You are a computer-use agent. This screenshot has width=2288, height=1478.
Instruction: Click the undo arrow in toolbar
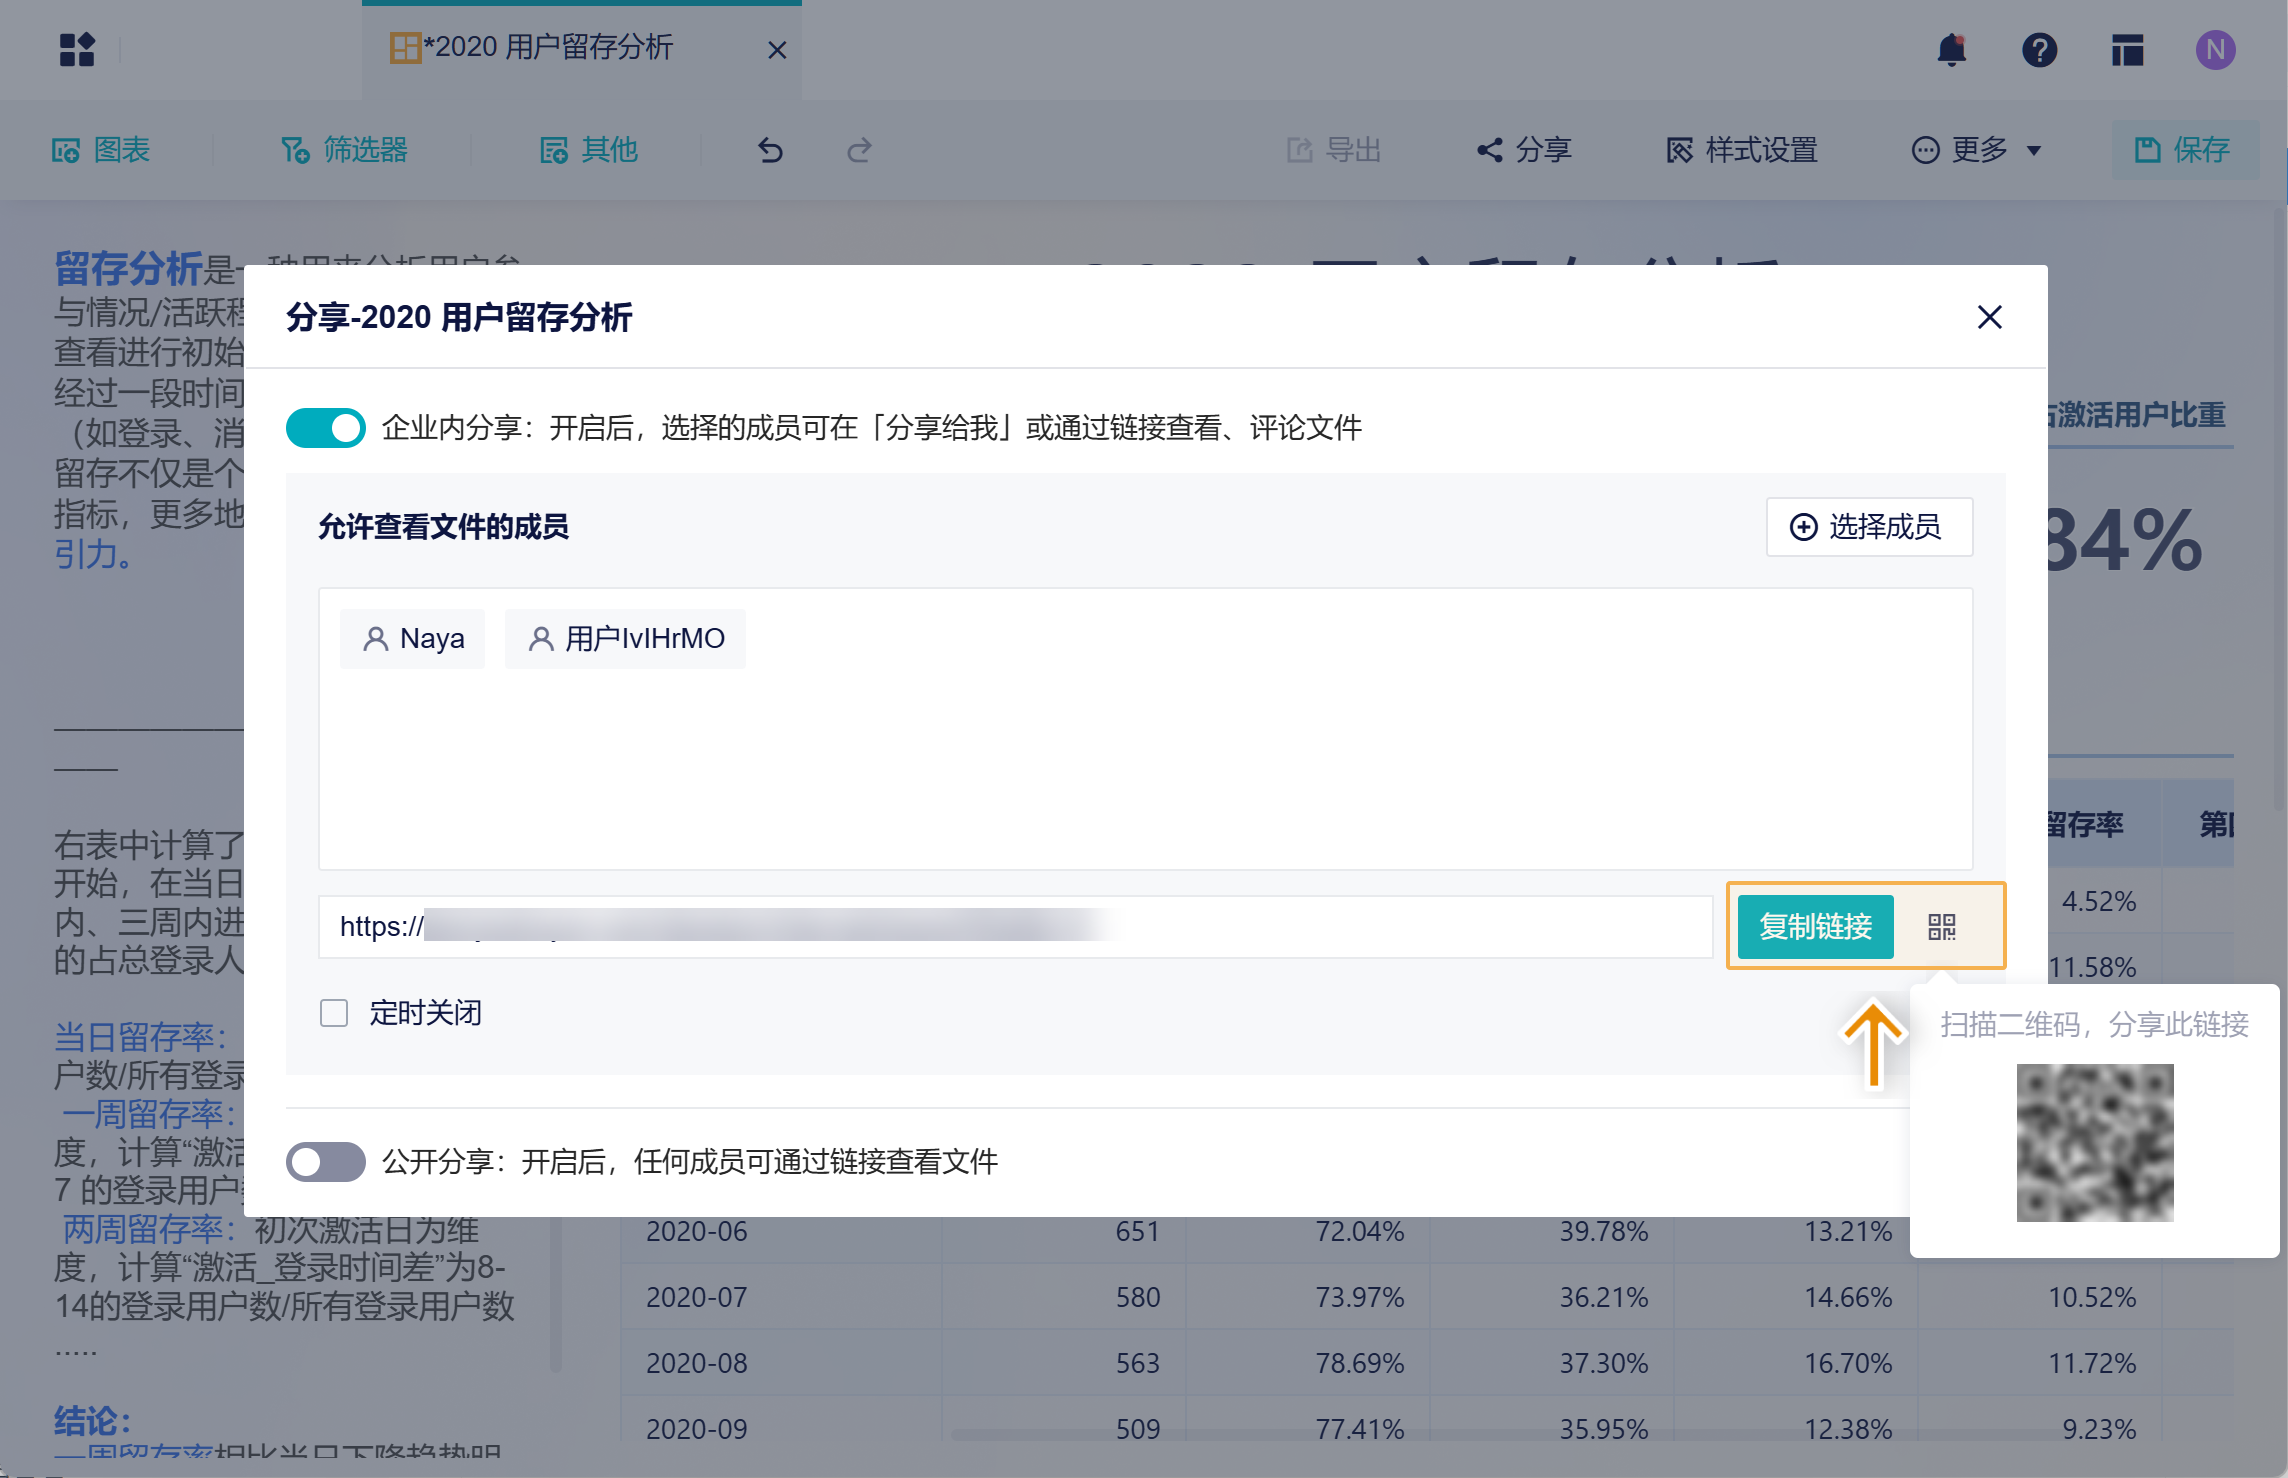pyautogui.click(x=770, y=150)
